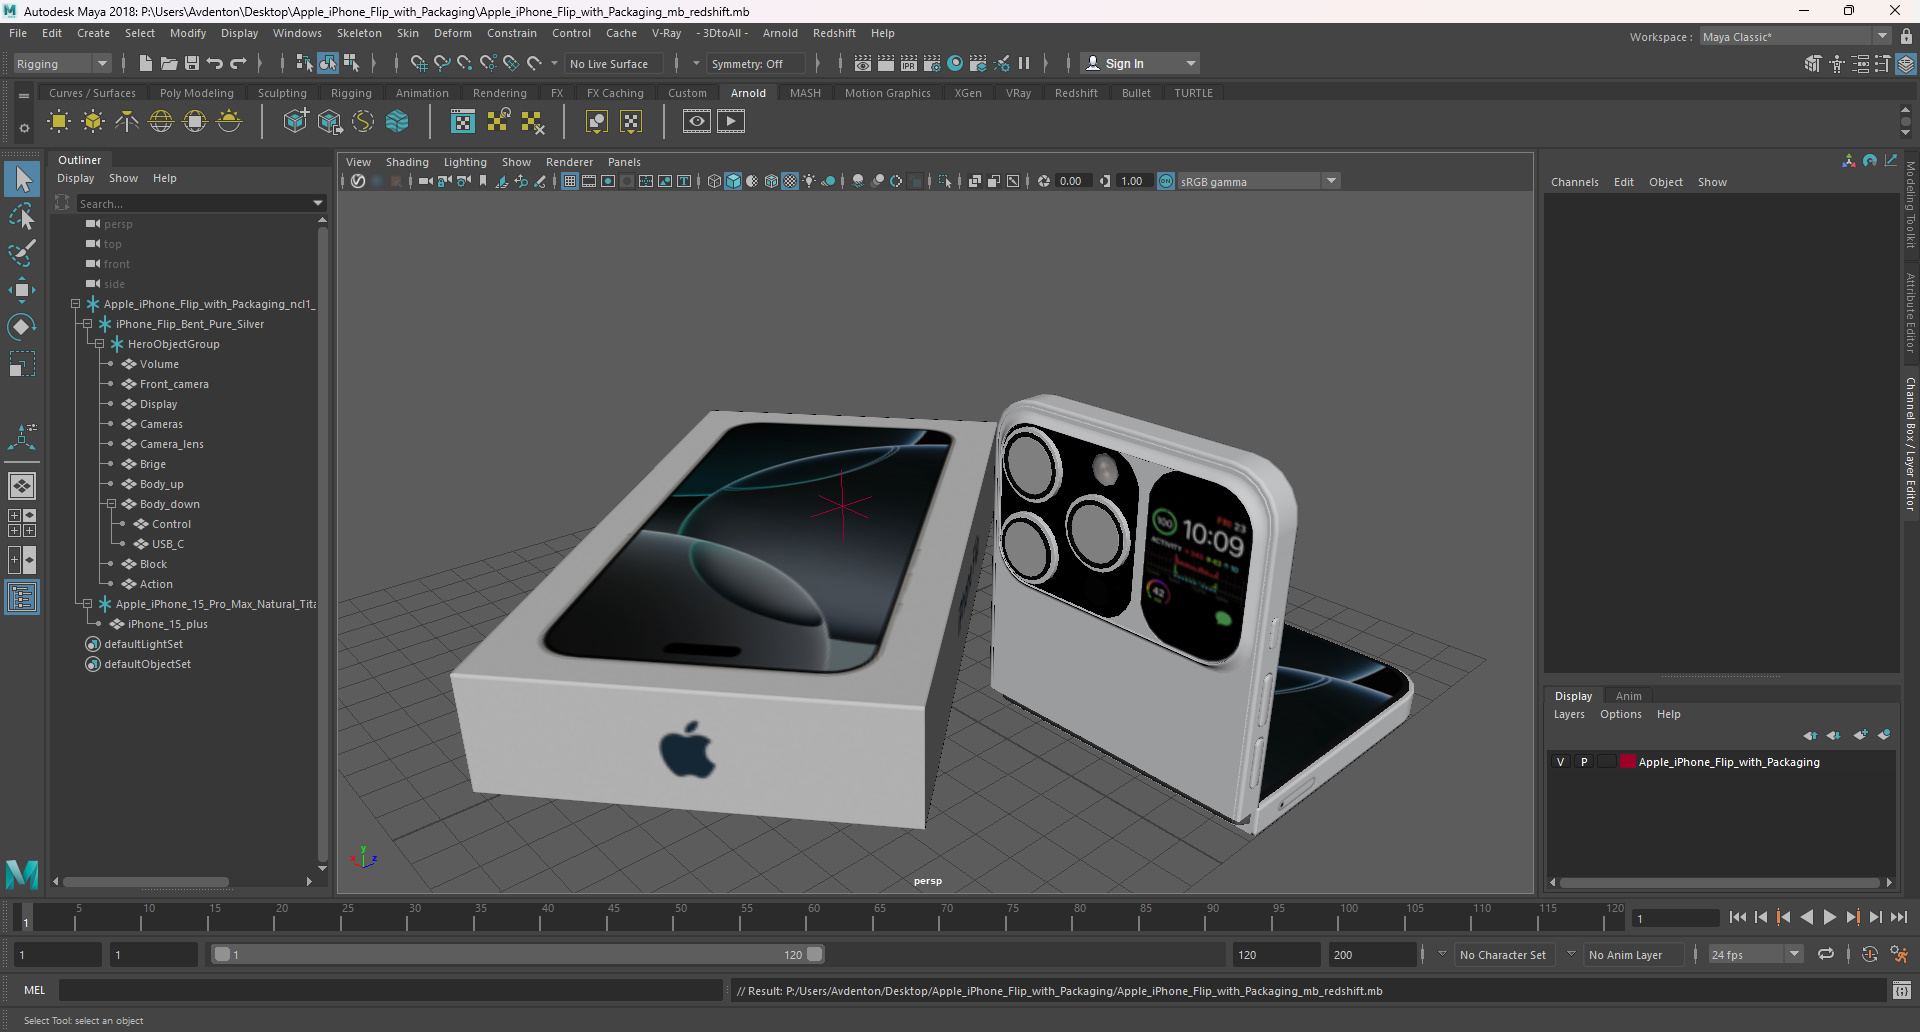The width and height of the screenshot is (1920, 1032).
Task: Collapse the Body_down node
Action: coord(111,504)
